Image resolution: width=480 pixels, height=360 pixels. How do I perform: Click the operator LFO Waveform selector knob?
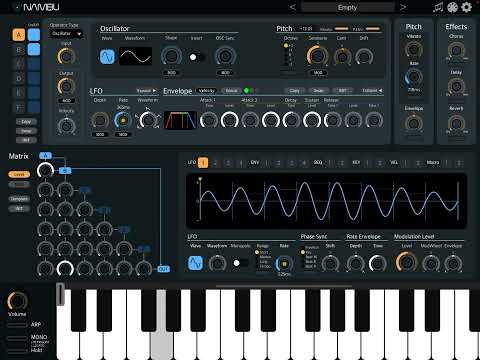(x=148, y=120)
